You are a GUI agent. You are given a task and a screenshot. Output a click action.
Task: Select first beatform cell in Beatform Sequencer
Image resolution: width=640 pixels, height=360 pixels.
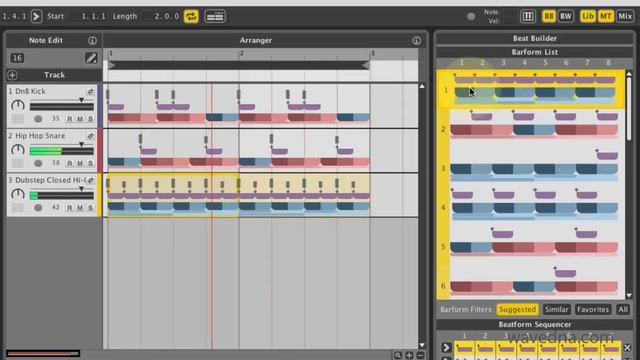pyautogui.click(x=464, y=348)
